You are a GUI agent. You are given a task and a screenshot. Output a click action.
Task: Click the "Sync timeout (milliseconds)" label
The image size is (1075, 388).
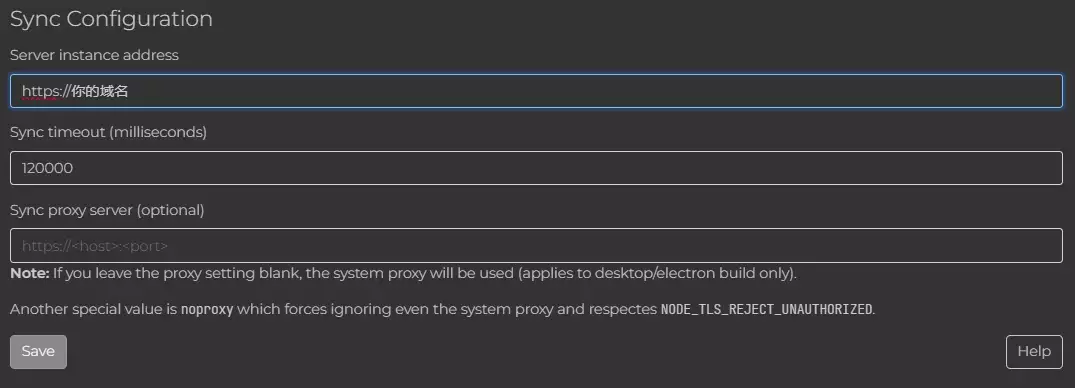(108, 133)
